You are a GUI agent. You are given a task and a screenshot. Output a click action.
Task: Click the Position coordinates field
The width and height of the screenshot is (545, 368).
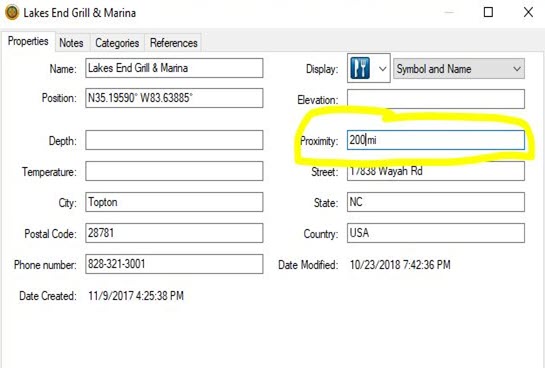174,98
